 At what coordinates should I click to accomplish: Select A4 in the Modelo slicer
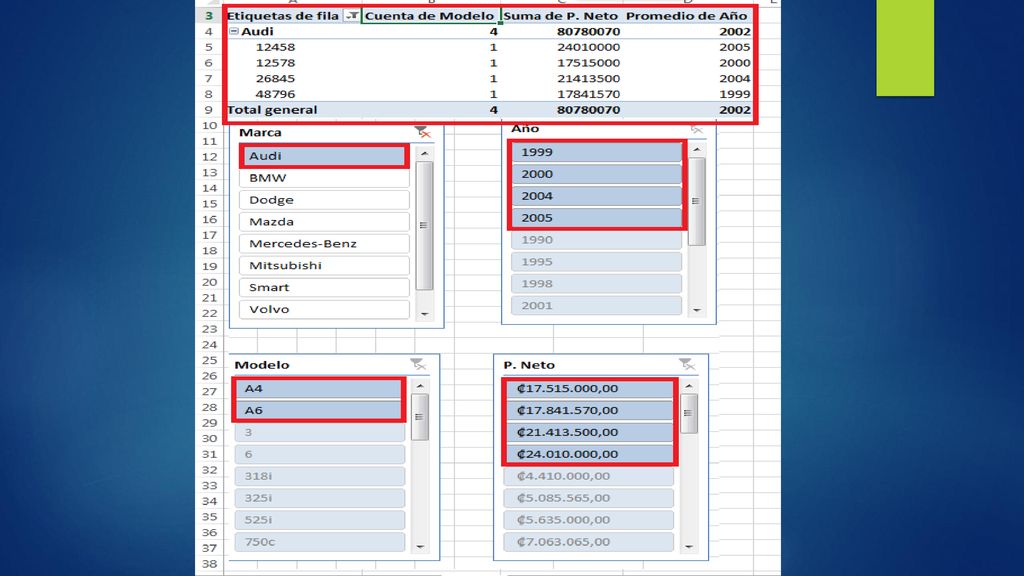point(320,389)
